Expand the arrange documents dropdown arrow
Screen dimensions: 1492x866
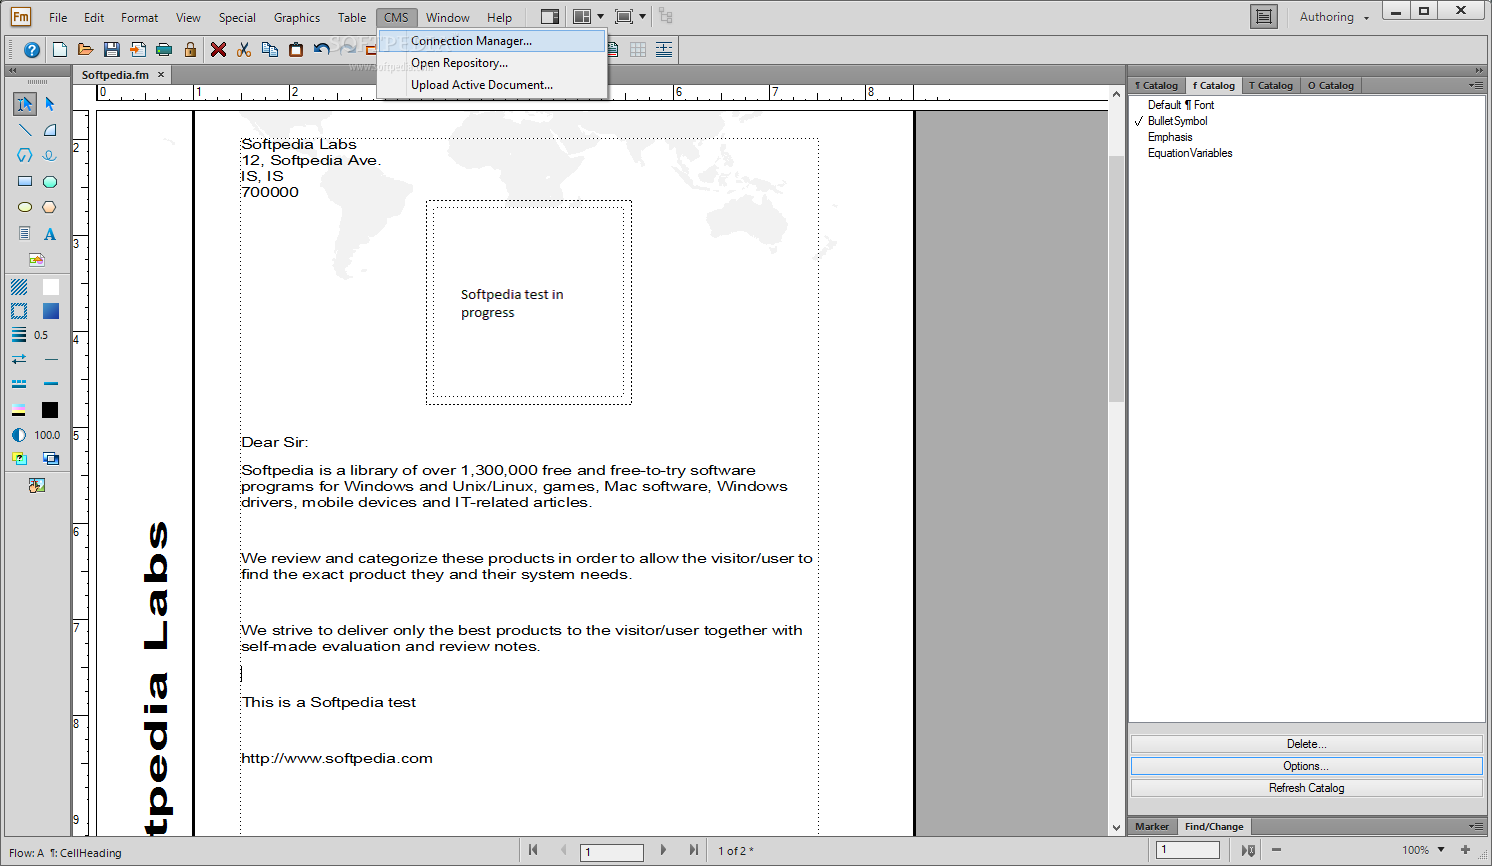point(600,17)
